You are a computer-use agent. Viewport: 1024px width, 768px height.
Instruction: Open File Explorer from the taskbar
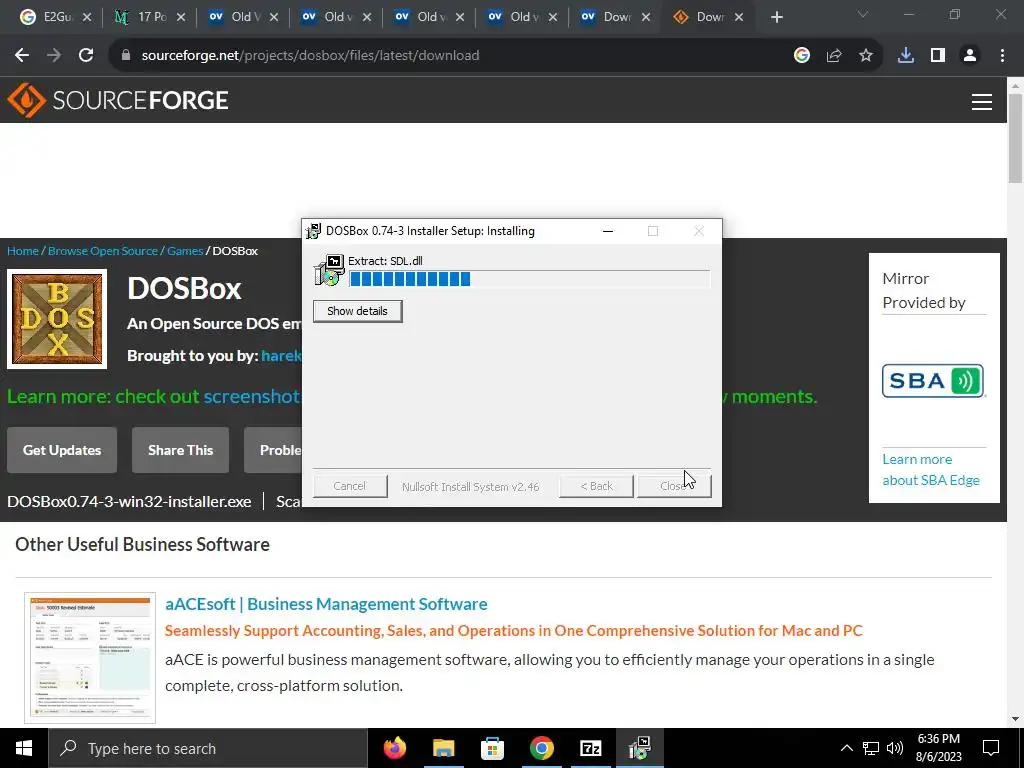point(443,748)
